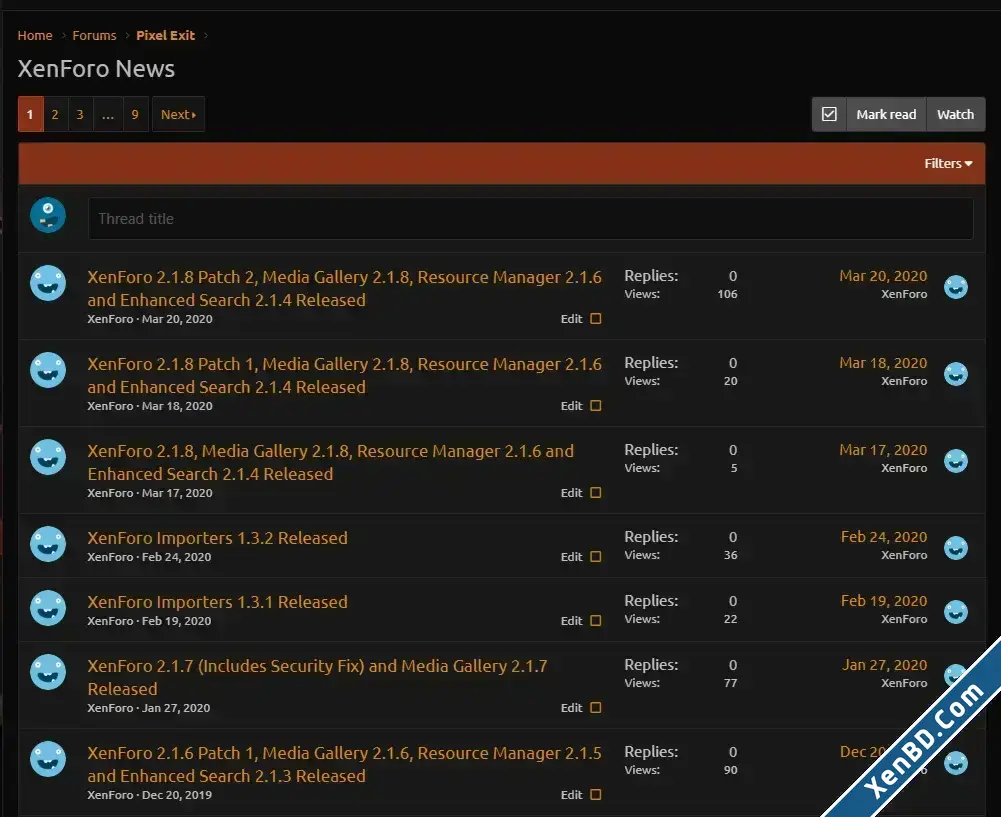Click the Next page button
Viewport: 1001px width, 817px height.
coord(178,114)
